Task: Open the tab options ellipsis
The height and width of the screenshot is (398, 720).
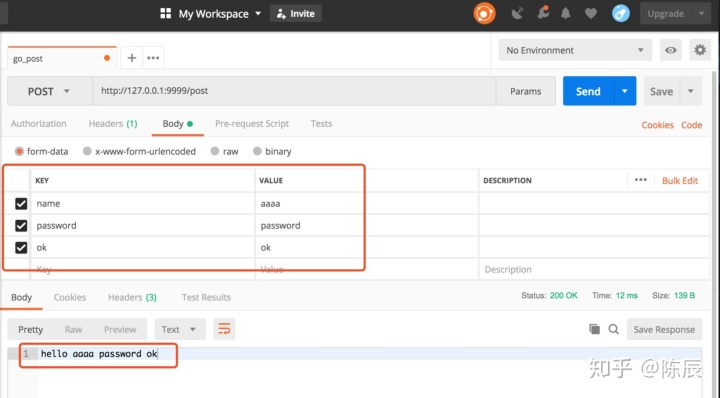Action: (x=153, y=58)
